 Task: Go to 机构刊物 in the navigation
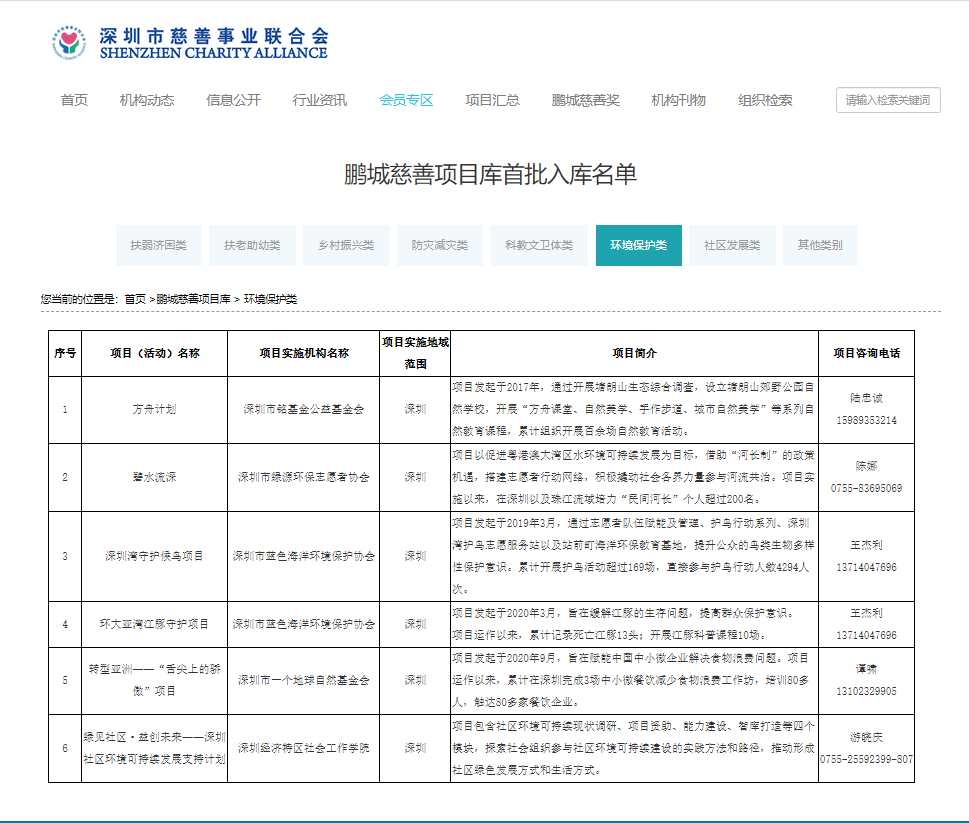(x=678, y=100)
